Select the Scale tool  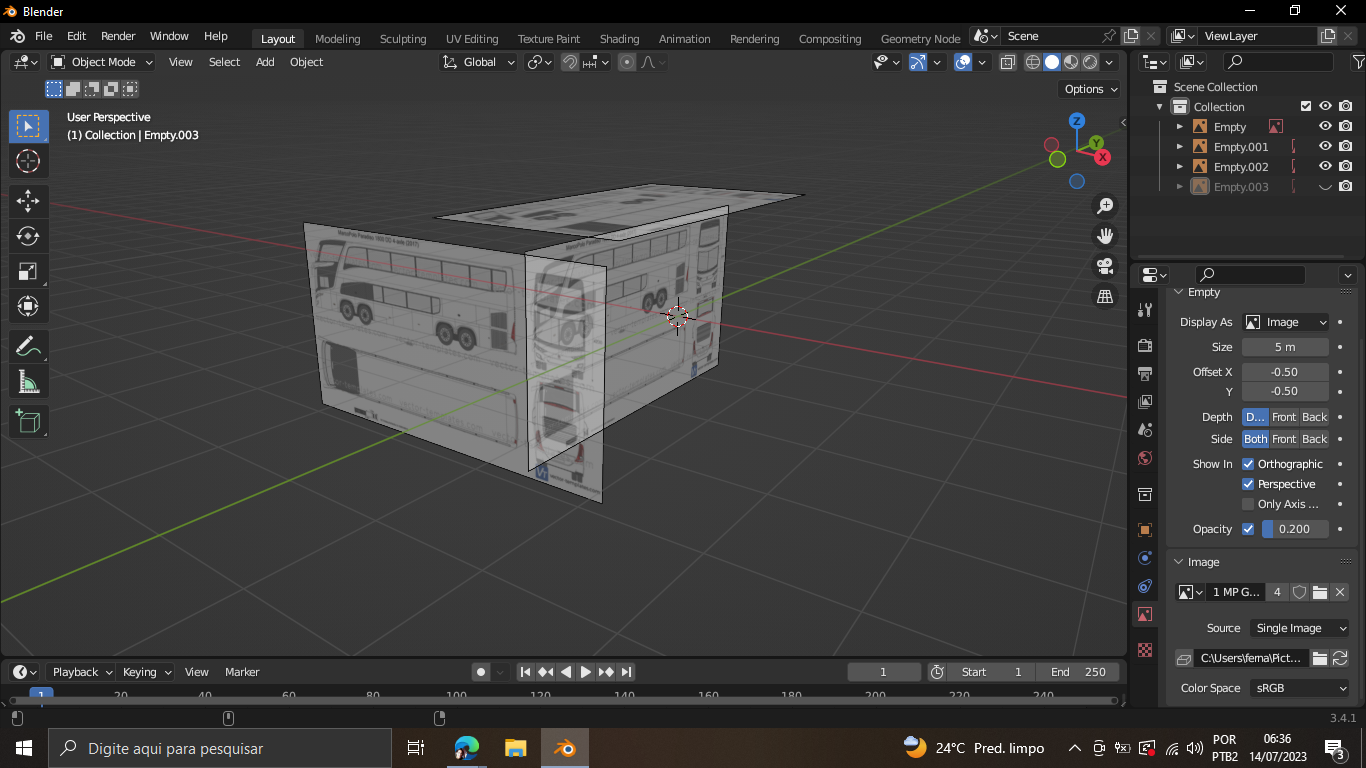[x=28, y=271]
